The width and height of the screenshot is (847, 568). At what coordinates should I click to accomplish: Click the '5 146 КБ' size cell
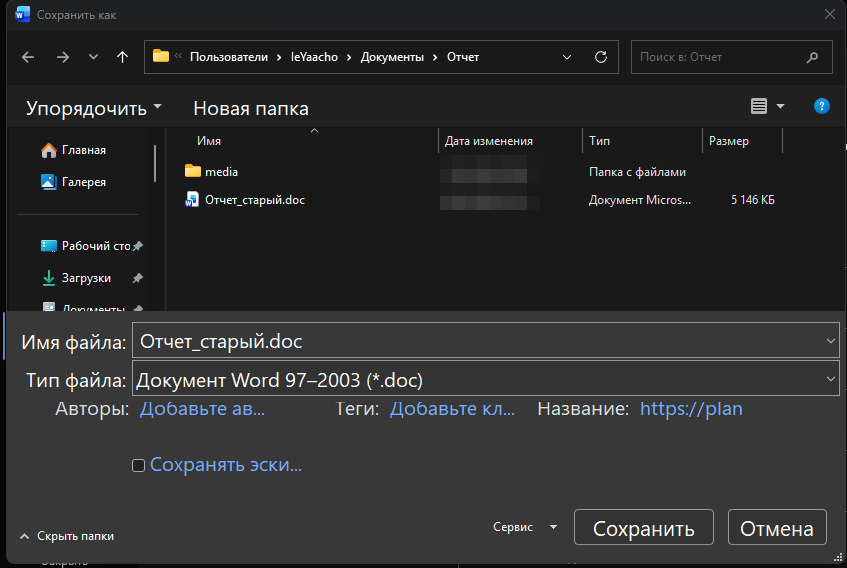[x=753, y=200]
